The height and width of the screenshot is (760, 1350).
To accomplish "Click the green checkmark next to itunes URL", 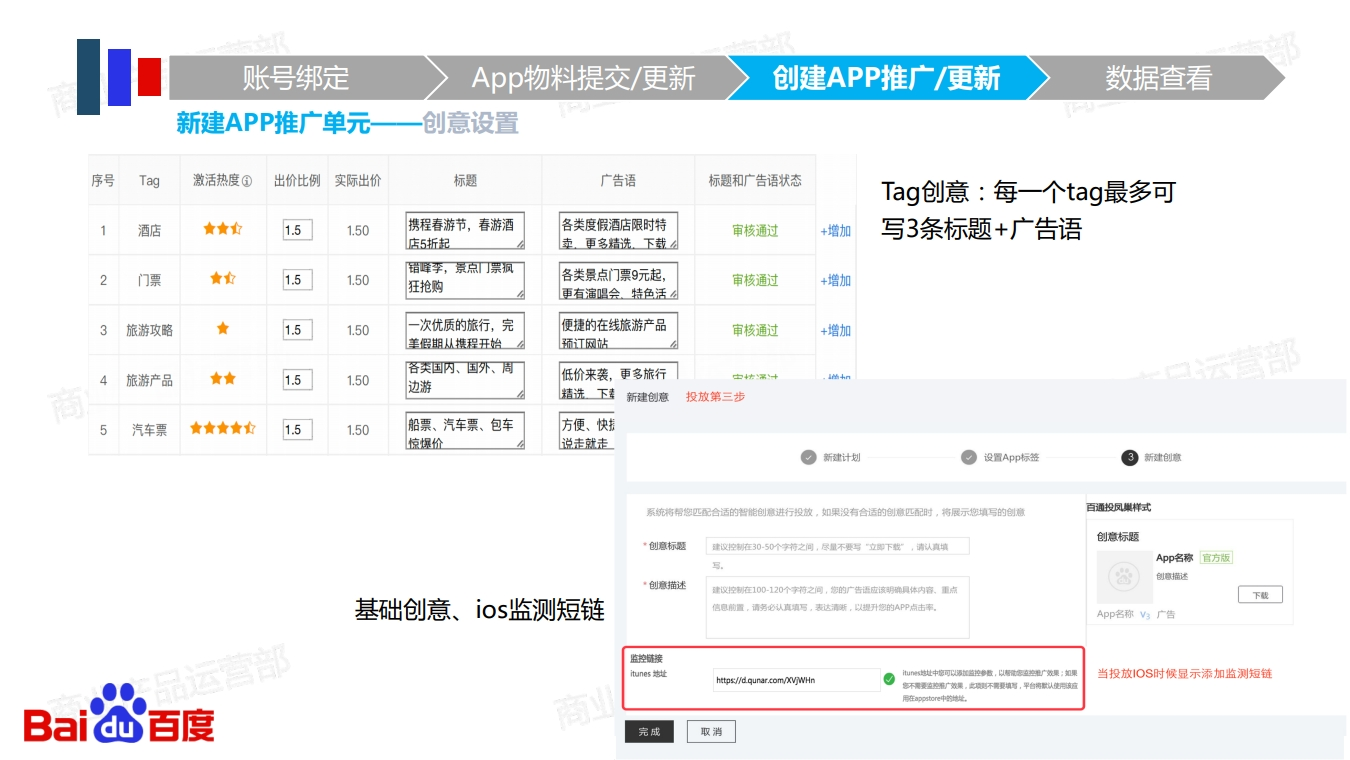I will 889,680.
